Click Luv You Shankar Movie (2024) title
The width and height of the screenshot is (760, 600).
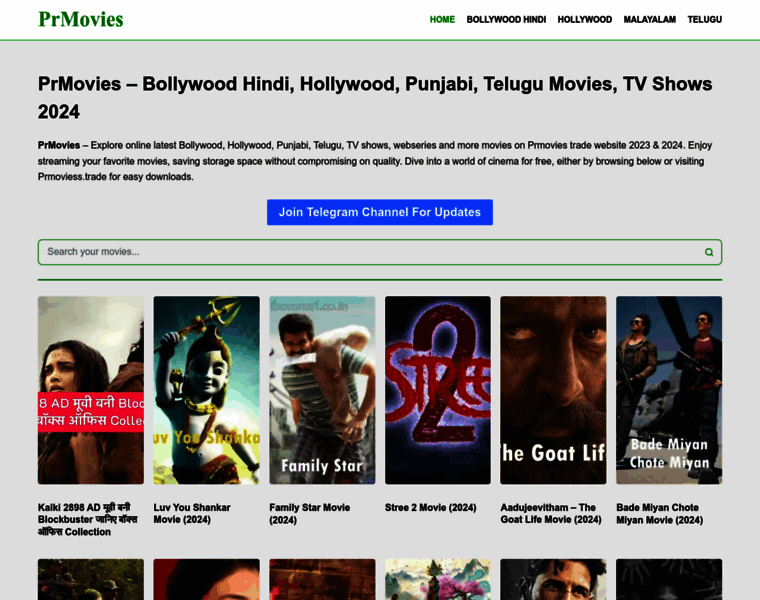point(192,513)
